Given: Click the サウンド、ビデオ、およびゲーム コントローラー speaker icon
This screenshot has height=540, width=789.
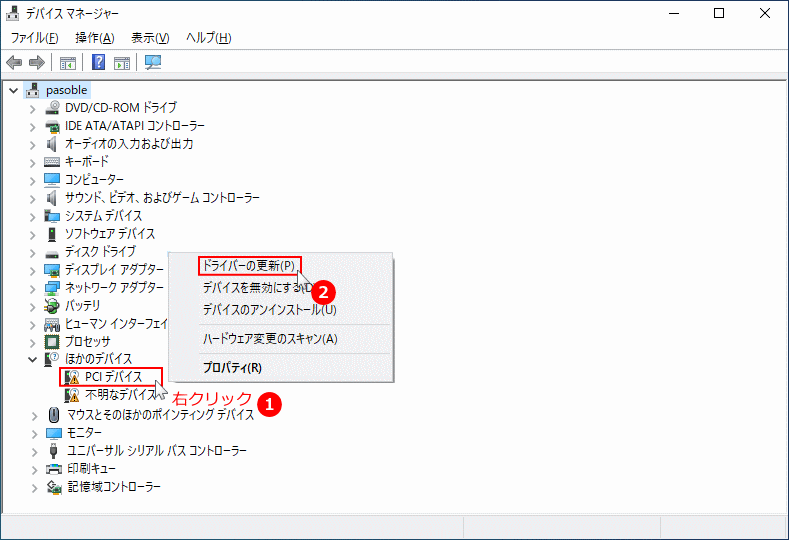Looking at the screenshot, I should tap(52, 198).
